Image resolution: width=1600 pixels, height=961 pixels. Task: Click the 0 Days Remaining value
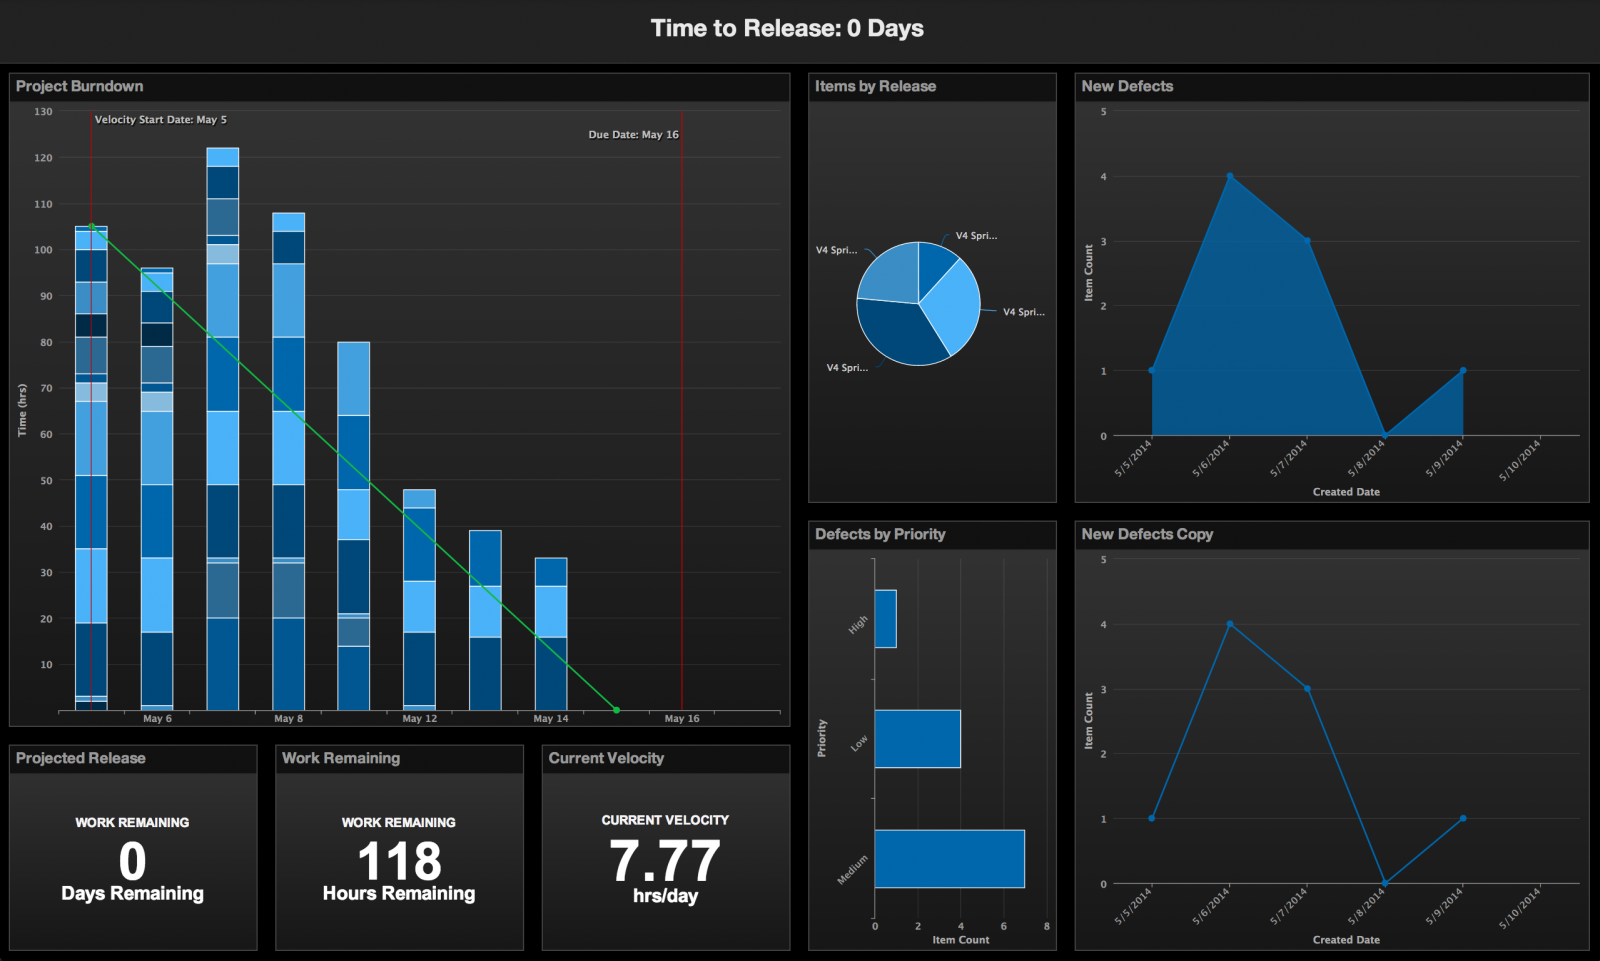pos(132,862)
